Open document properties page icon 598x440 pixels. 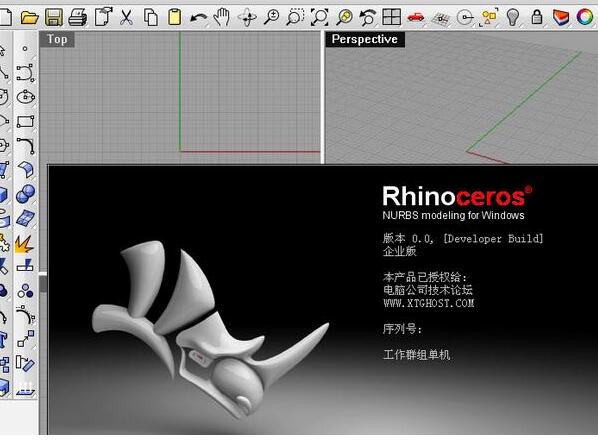click(103, 17)
